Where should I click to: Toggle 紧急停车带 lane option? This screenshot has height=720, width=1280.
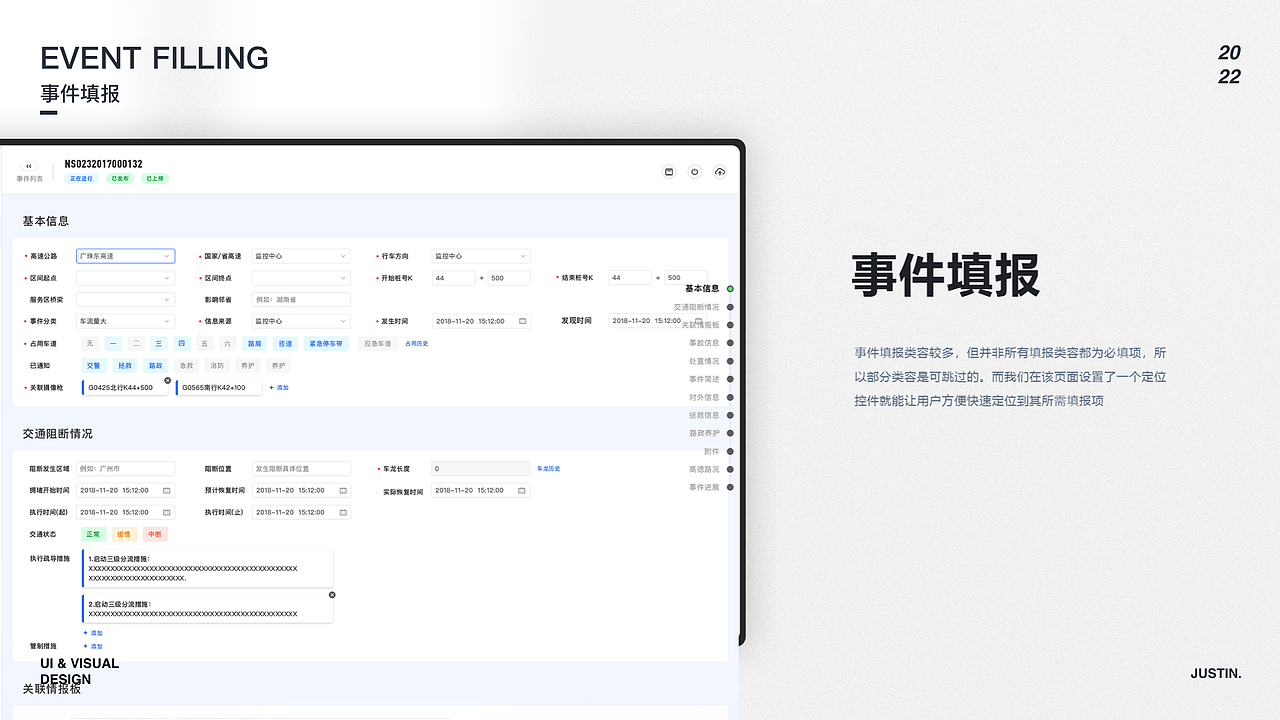326,343
